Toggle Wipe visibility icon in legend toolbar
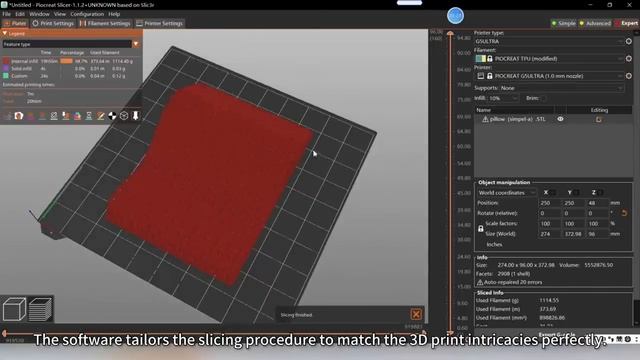Image resolution: width=640 pixels, height=360 pixels. pyautogui.click(x=19, y=116)
